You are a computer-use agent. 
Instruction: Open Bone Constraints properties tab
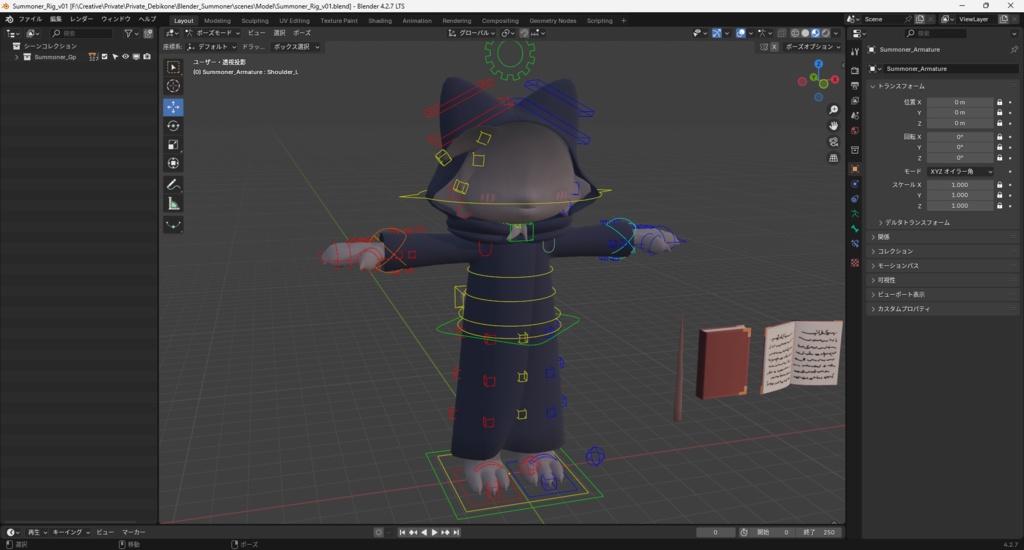tap(855, 244)
